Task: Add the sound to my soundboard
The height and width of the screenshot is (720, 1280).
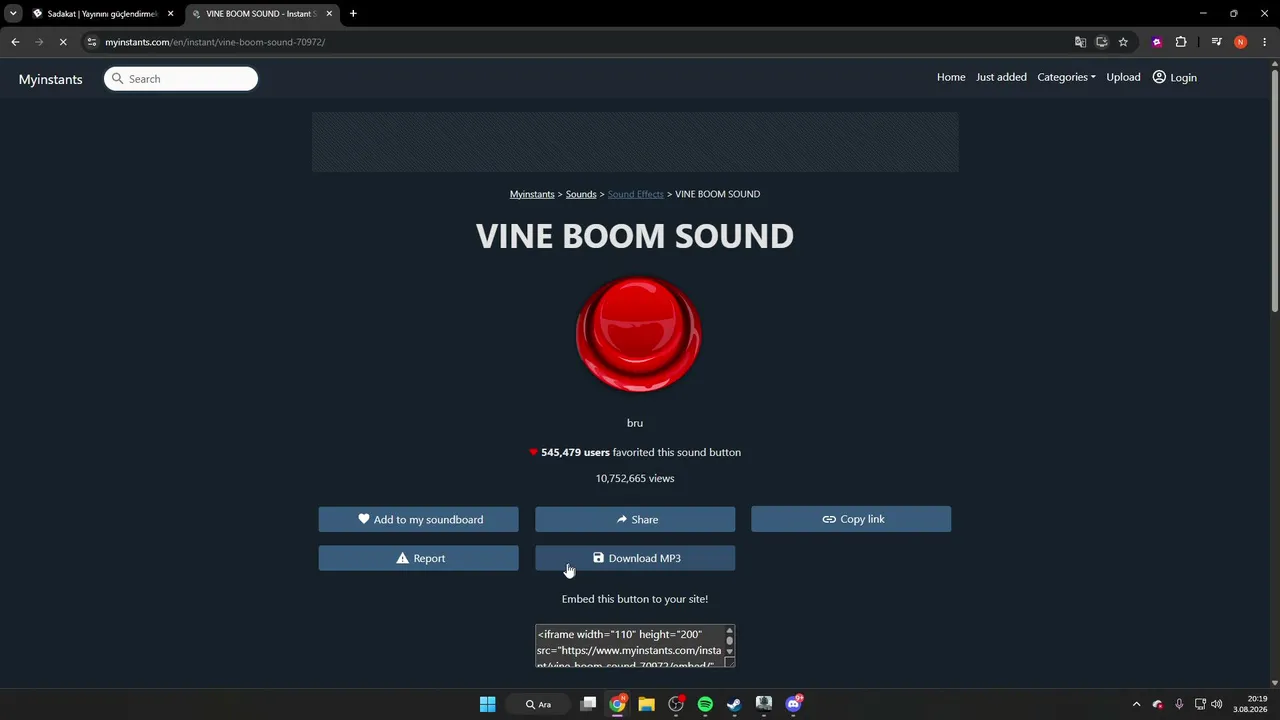Action: click(418, 519)
